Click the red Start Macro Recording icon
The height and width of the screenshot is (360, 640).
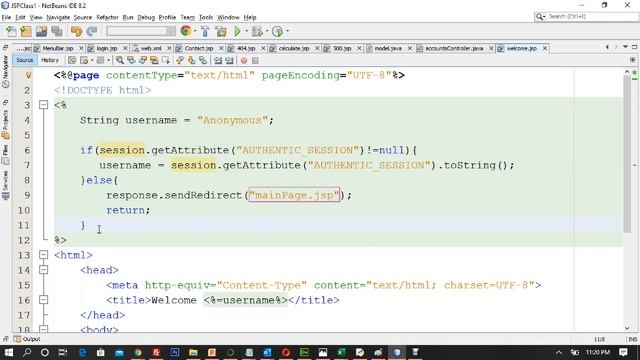(x=244, y=60)
